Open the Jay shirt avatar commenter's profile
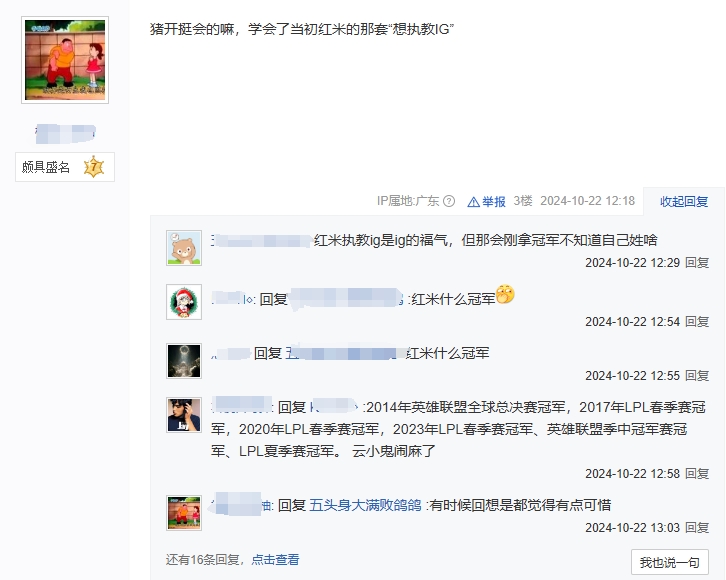 coord(184,415)
